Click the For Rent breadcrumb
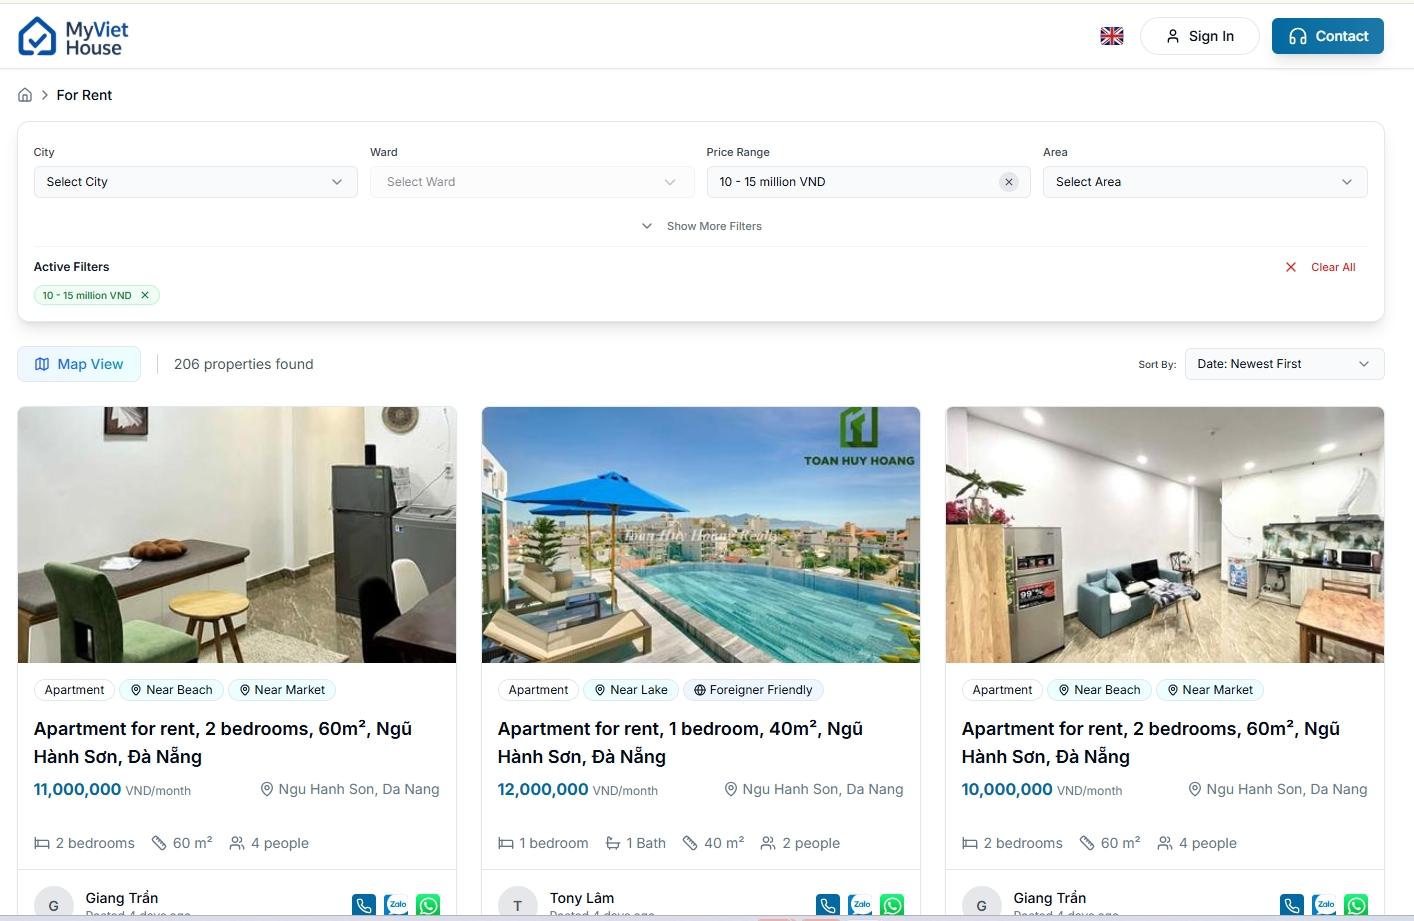The width and height of the screenshot is (1414, 921). point(84,95)
